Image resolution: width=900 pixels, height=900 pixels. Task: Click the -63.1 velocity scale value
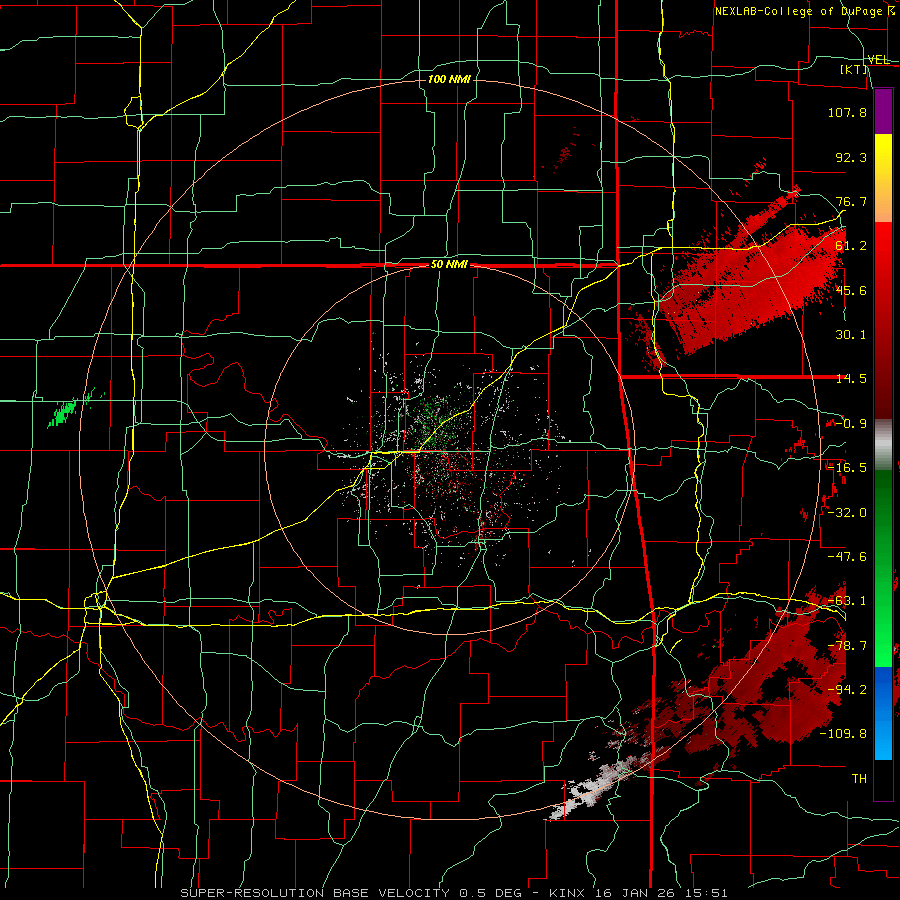[847, 601]
